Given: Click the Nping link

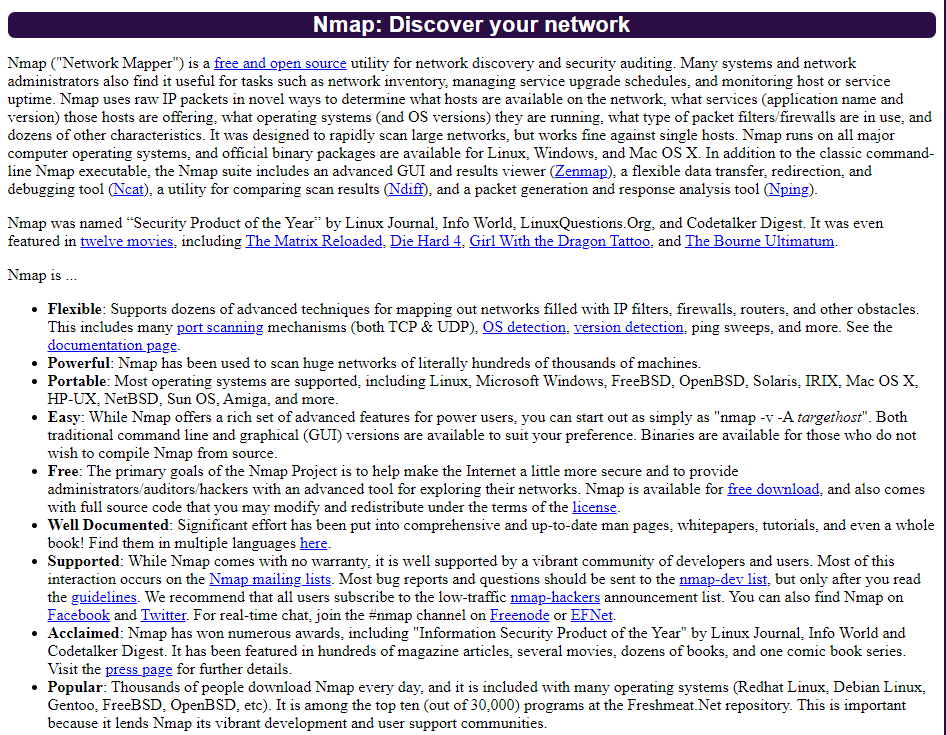Looking at the screenshot, I should click(789, 189).
